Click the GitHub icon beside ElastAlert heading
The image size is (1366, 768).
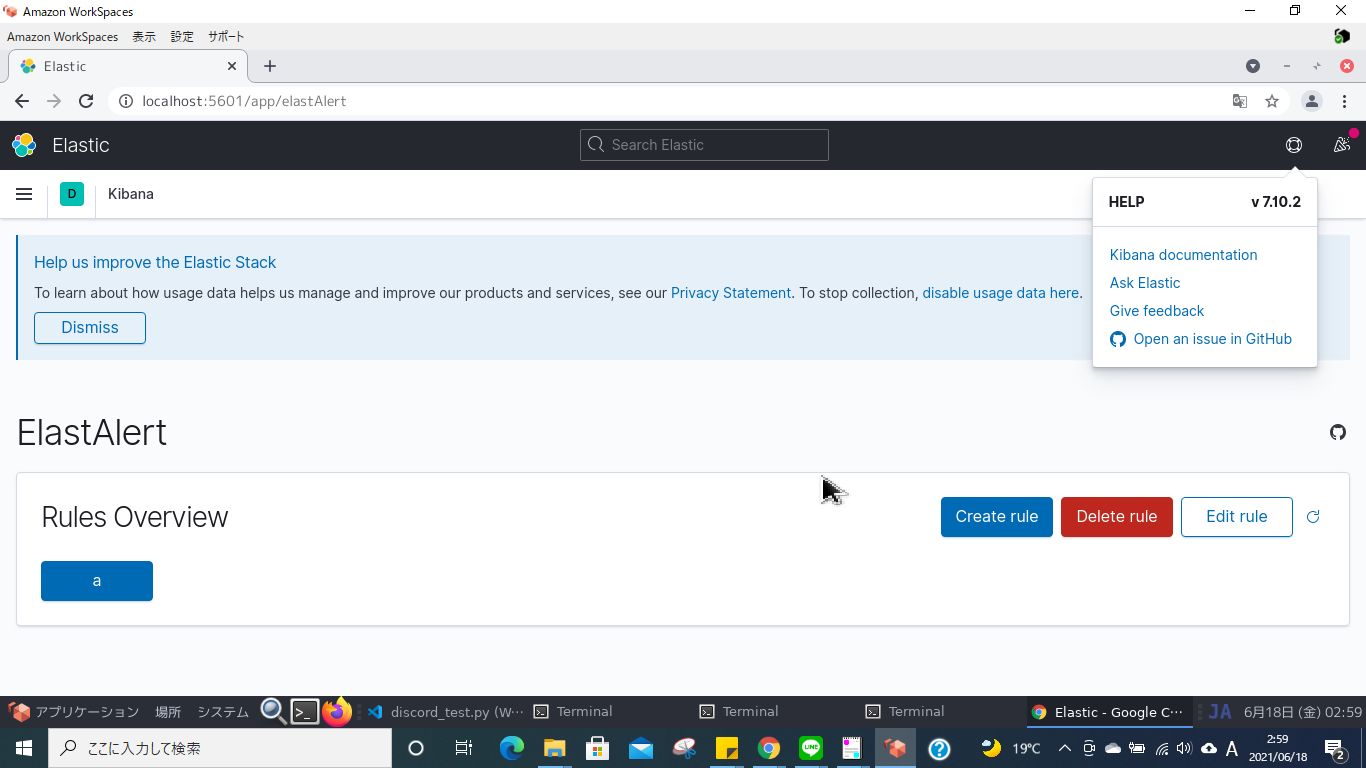pos(1338,432)
